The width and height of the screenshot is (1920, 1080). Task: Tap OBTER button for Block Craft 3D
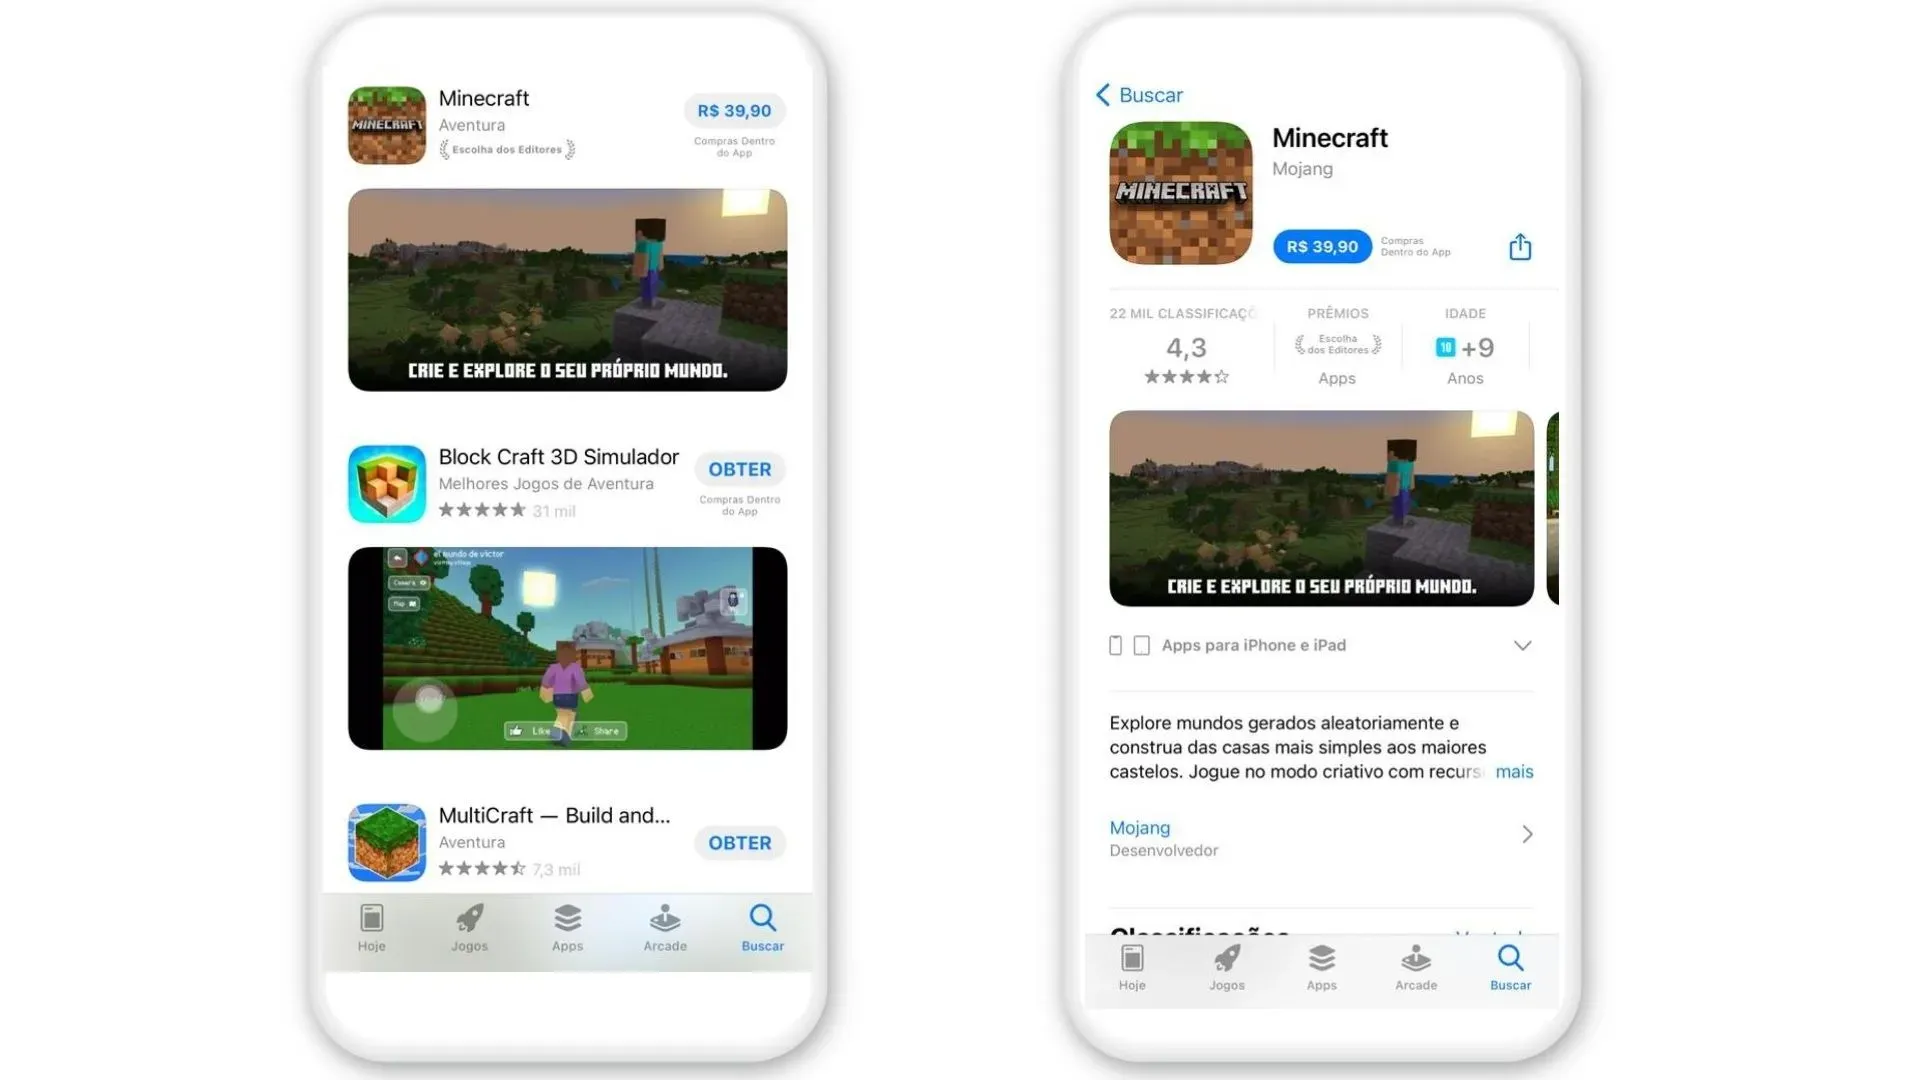click(x=737, y=469)
